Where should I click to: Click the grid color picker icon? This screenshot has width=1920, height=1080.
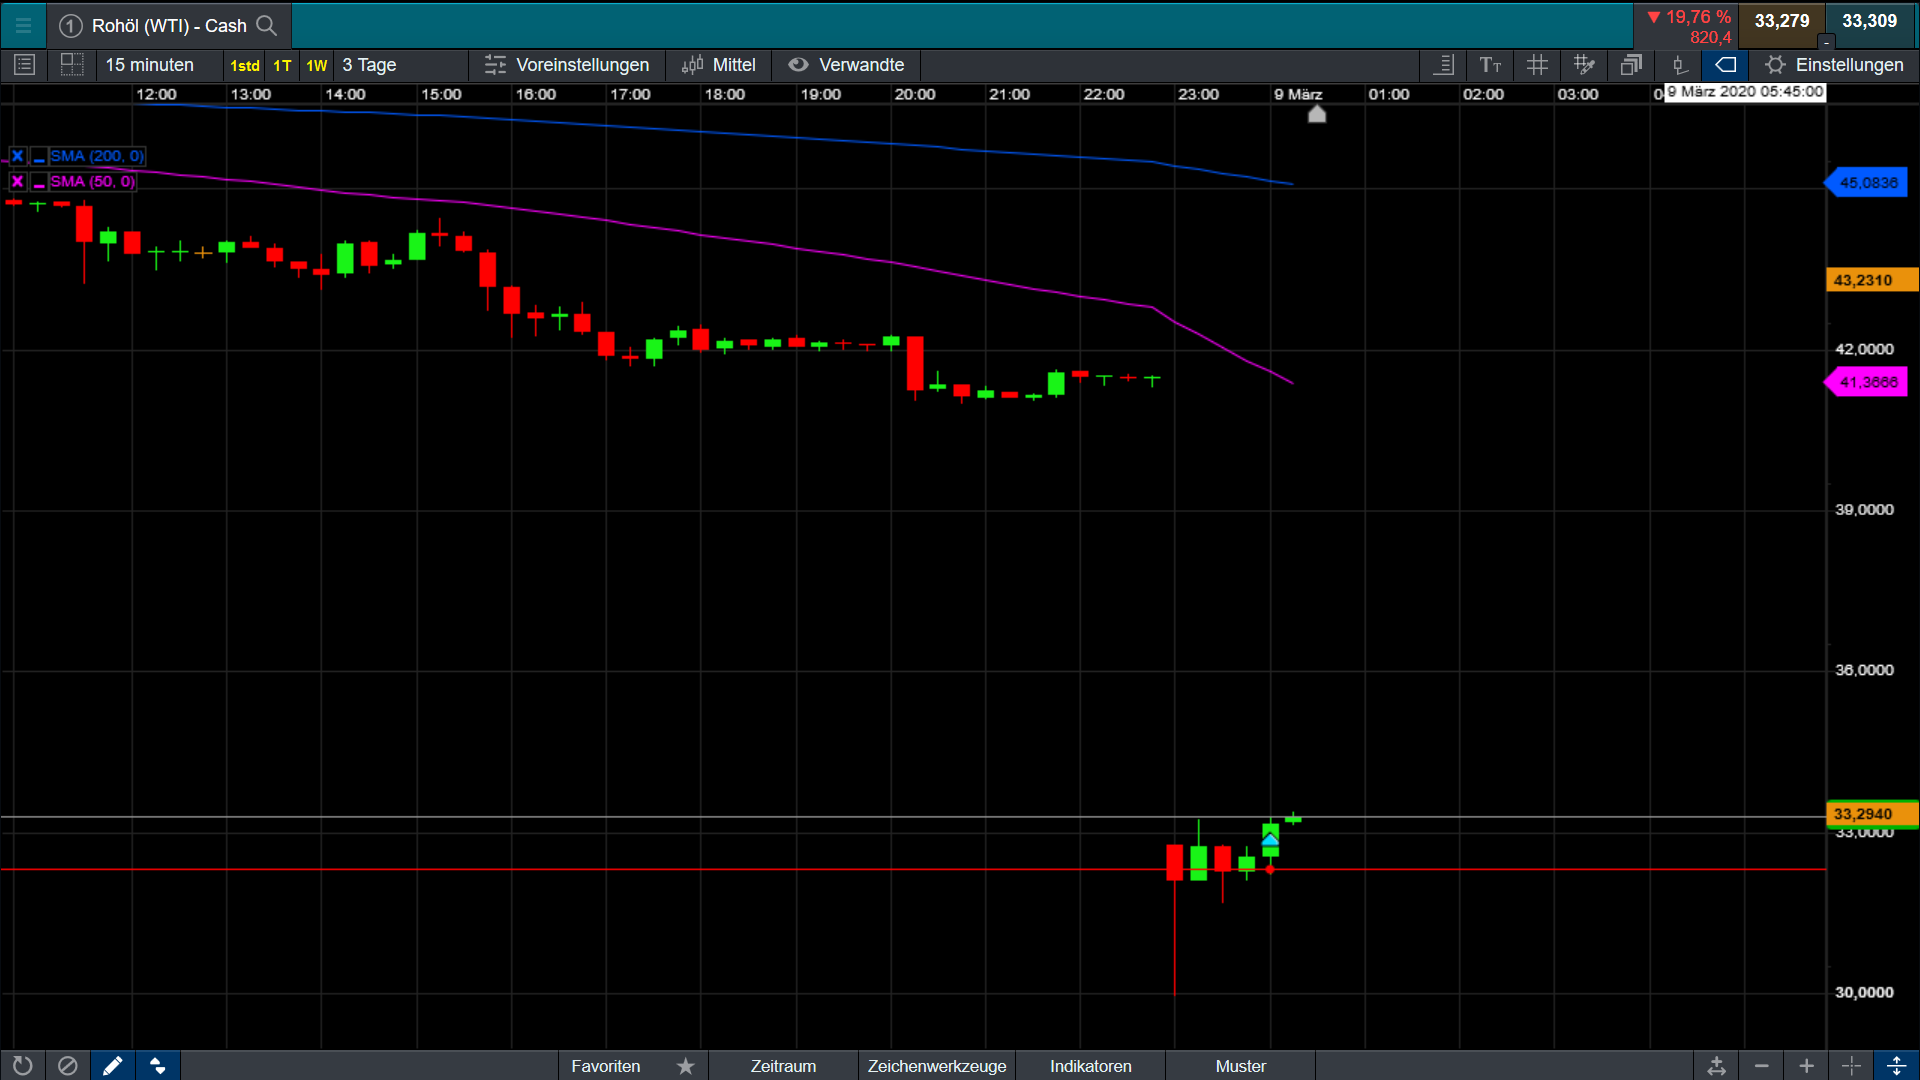(x=1584, y=65)
